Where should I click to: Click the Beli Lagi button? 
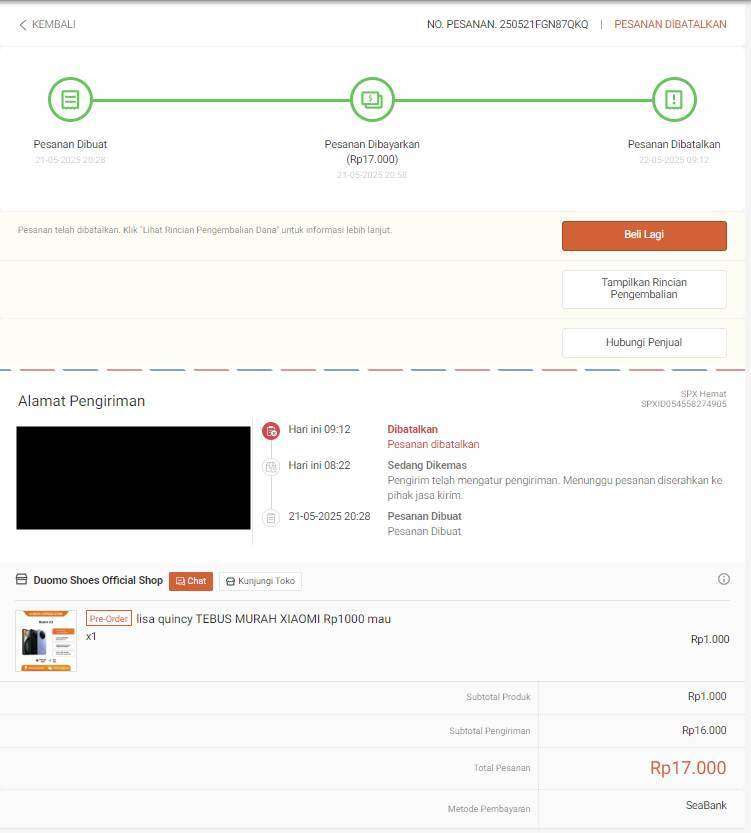point(644,235)
